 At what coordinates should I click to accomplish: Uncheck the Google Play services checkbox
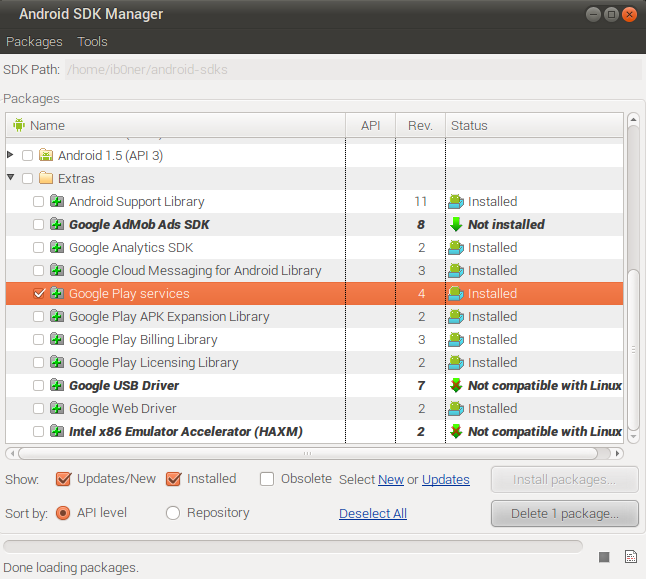coord(39,293)
